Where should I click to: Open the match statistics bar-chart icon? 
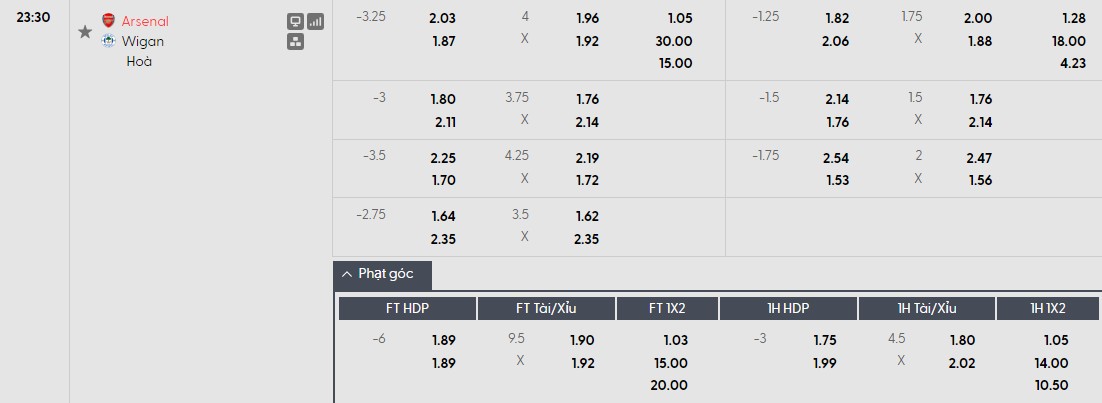coord(315,21)
